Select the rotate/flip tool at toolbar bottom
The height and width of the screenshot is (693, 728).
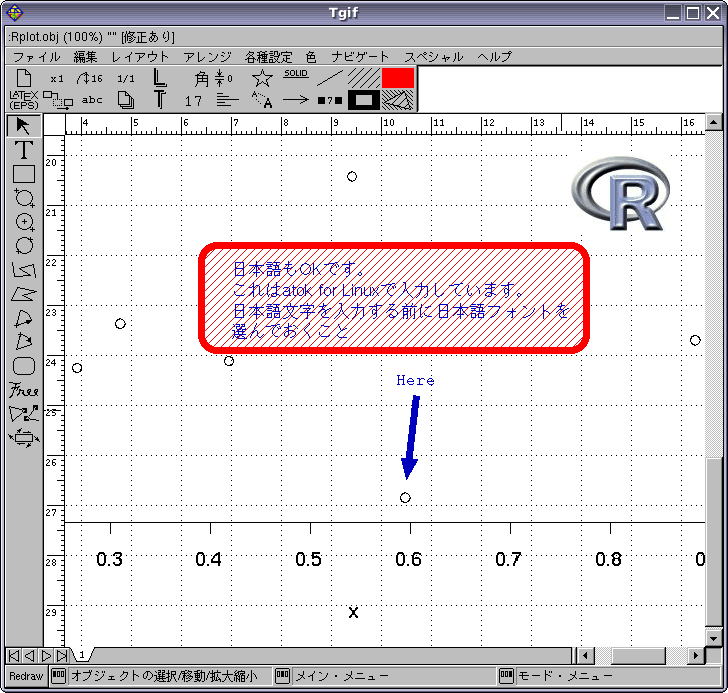24,437
